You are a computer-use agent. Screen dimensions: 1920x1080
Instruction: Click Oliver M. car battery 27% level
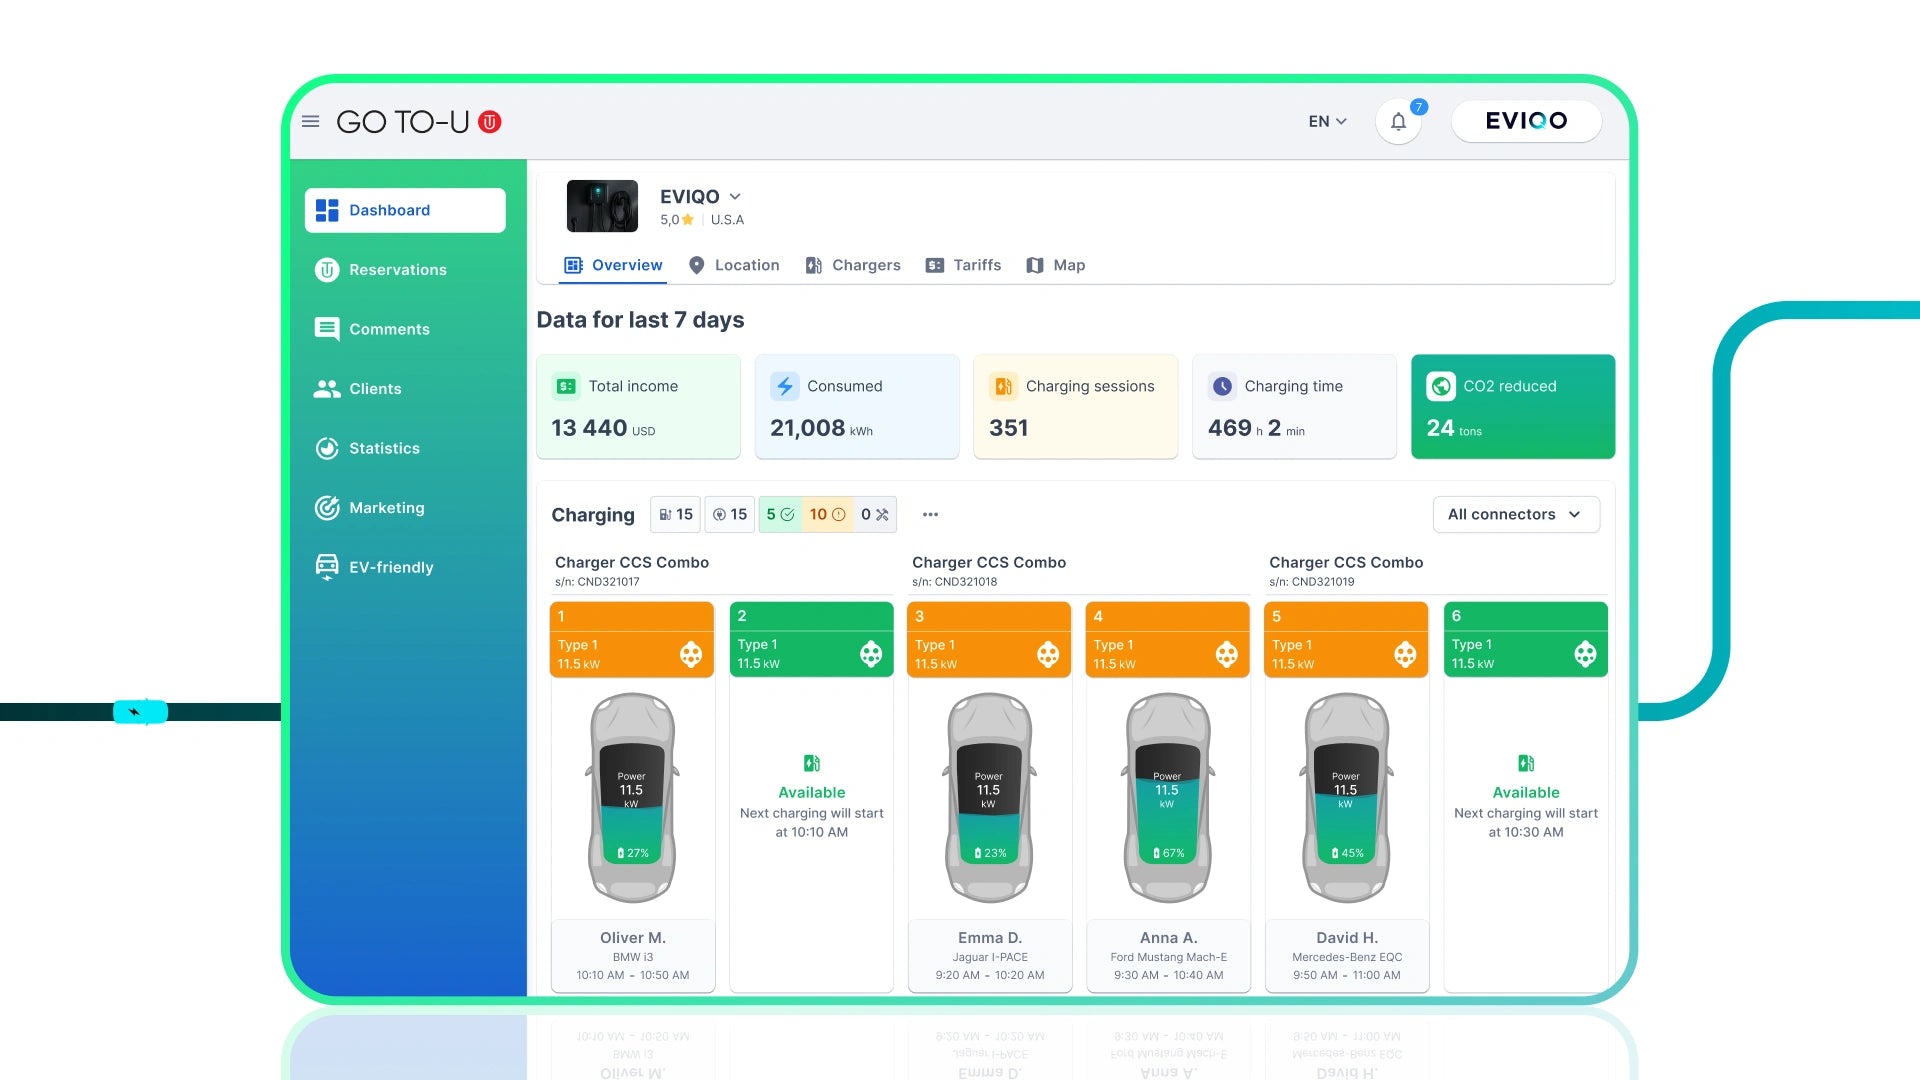632,852
